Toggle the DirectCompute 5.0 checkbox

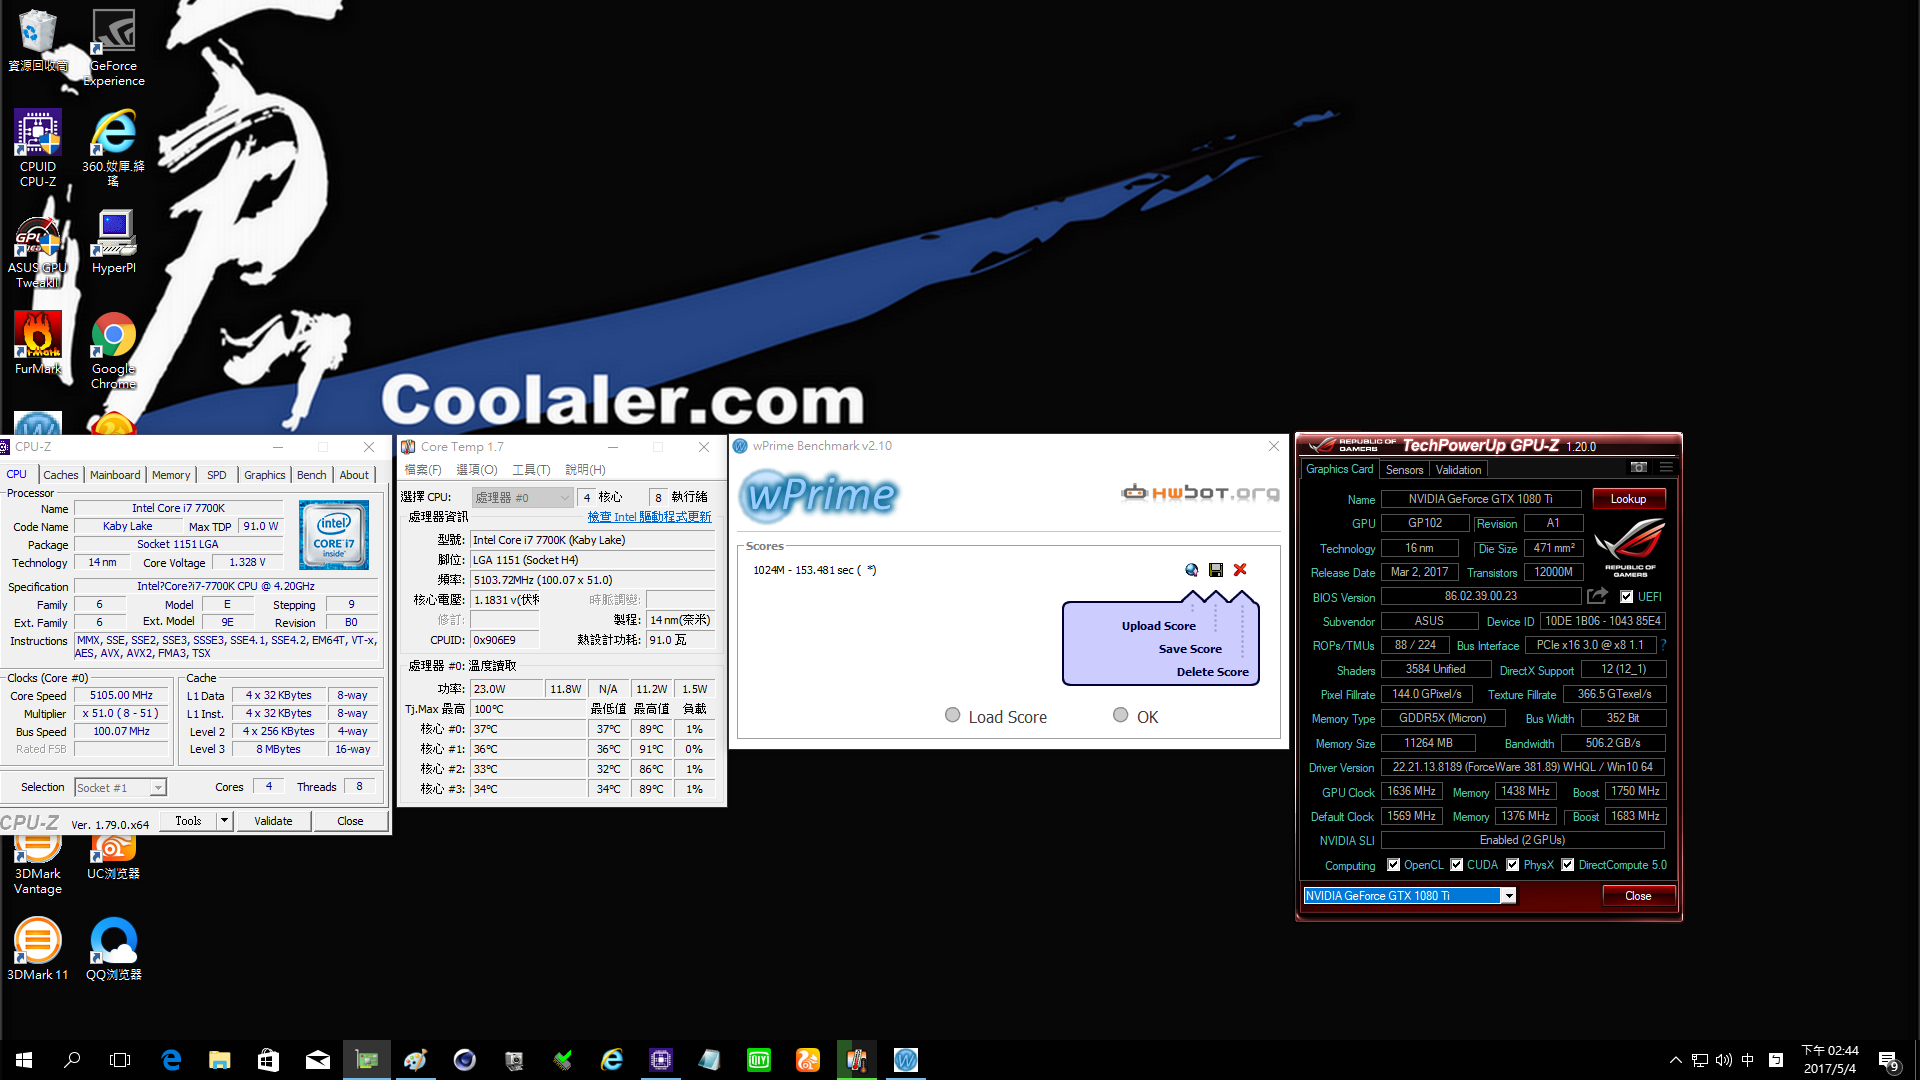pyautogui.click(x=1568, y=865)
